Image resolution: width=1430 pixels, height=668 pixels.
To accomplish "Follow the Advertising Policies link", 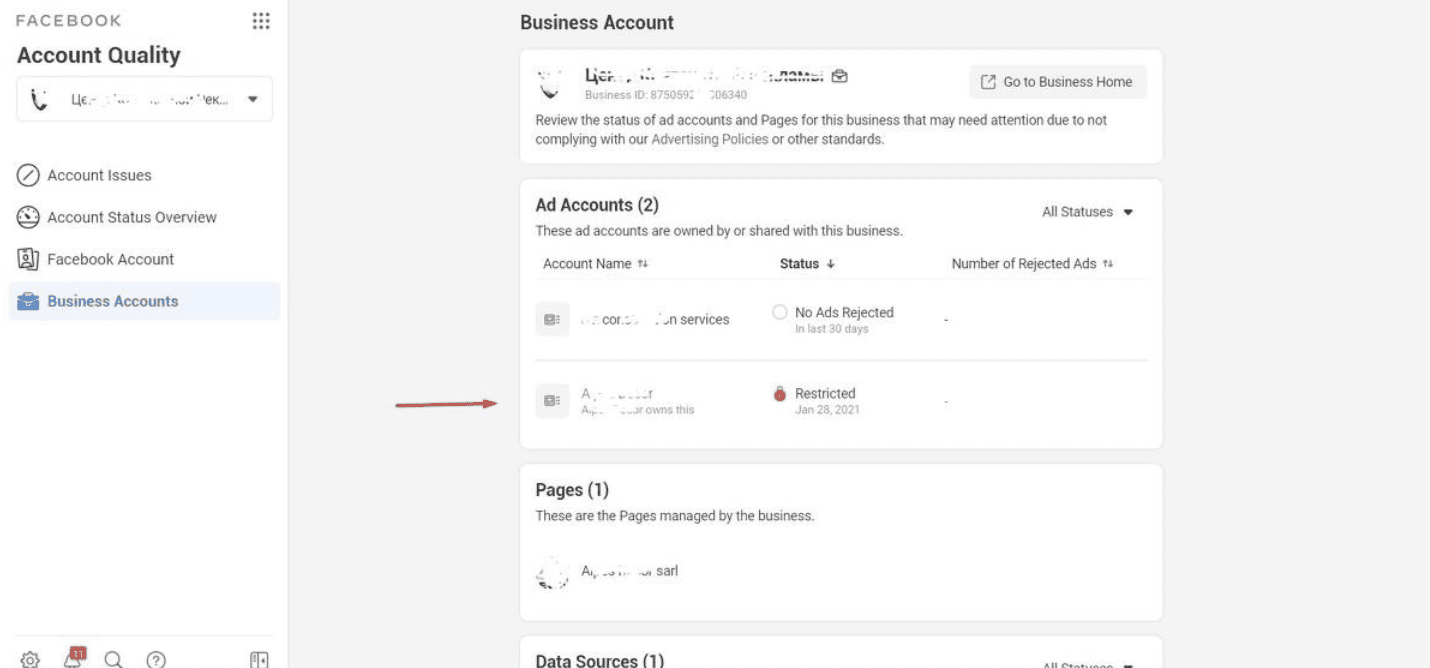I will tap(710, 140).
